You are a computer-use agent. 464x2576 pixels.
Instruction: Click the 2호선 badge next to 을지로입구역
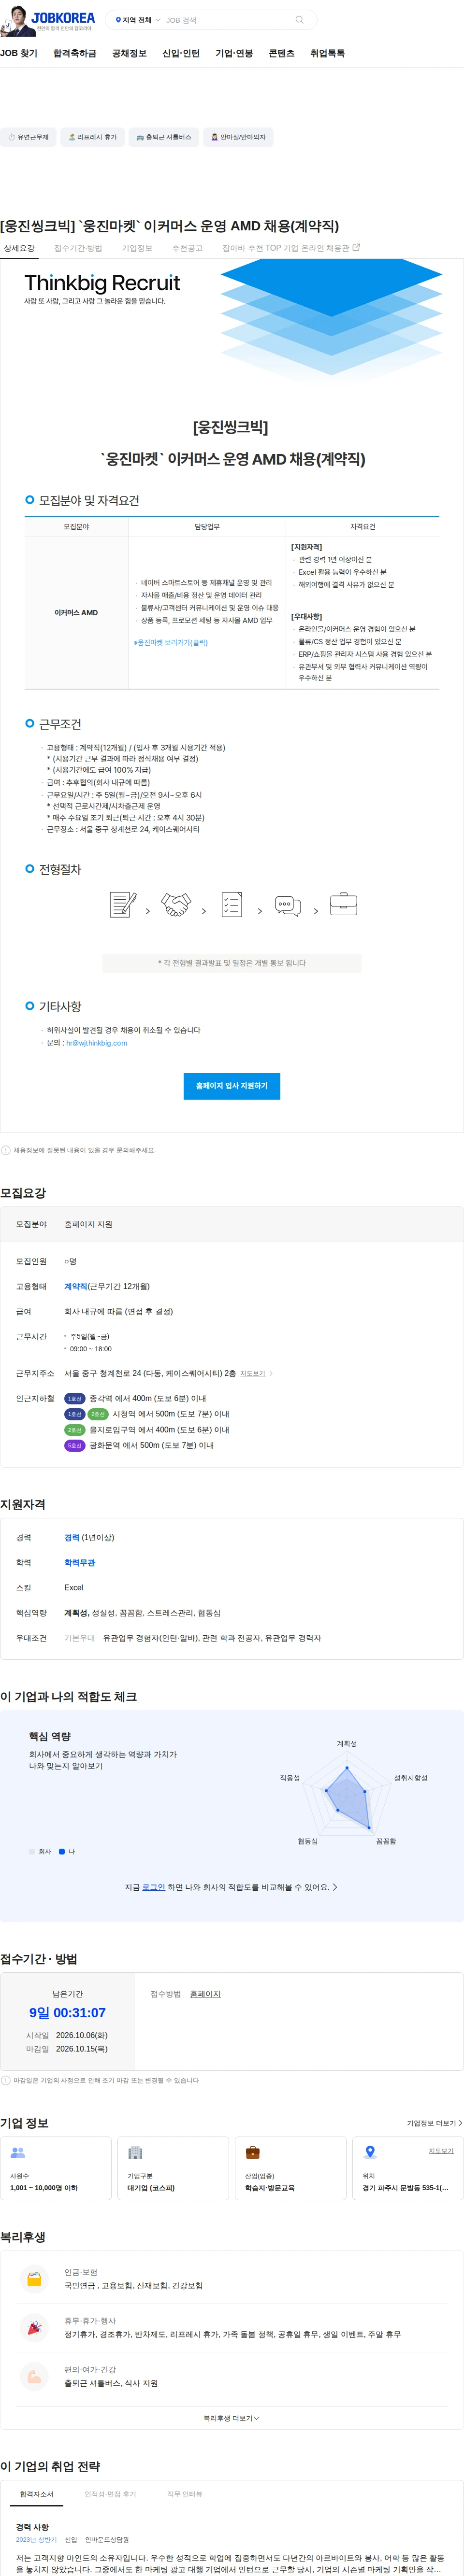click(x=74, y=1430)
